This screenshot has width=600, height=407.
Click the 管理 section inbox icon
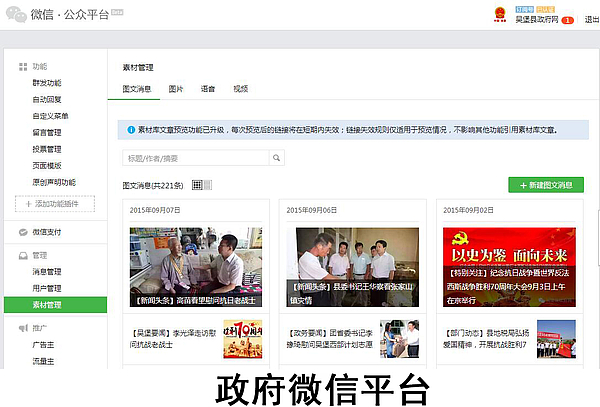pos(23,256)
